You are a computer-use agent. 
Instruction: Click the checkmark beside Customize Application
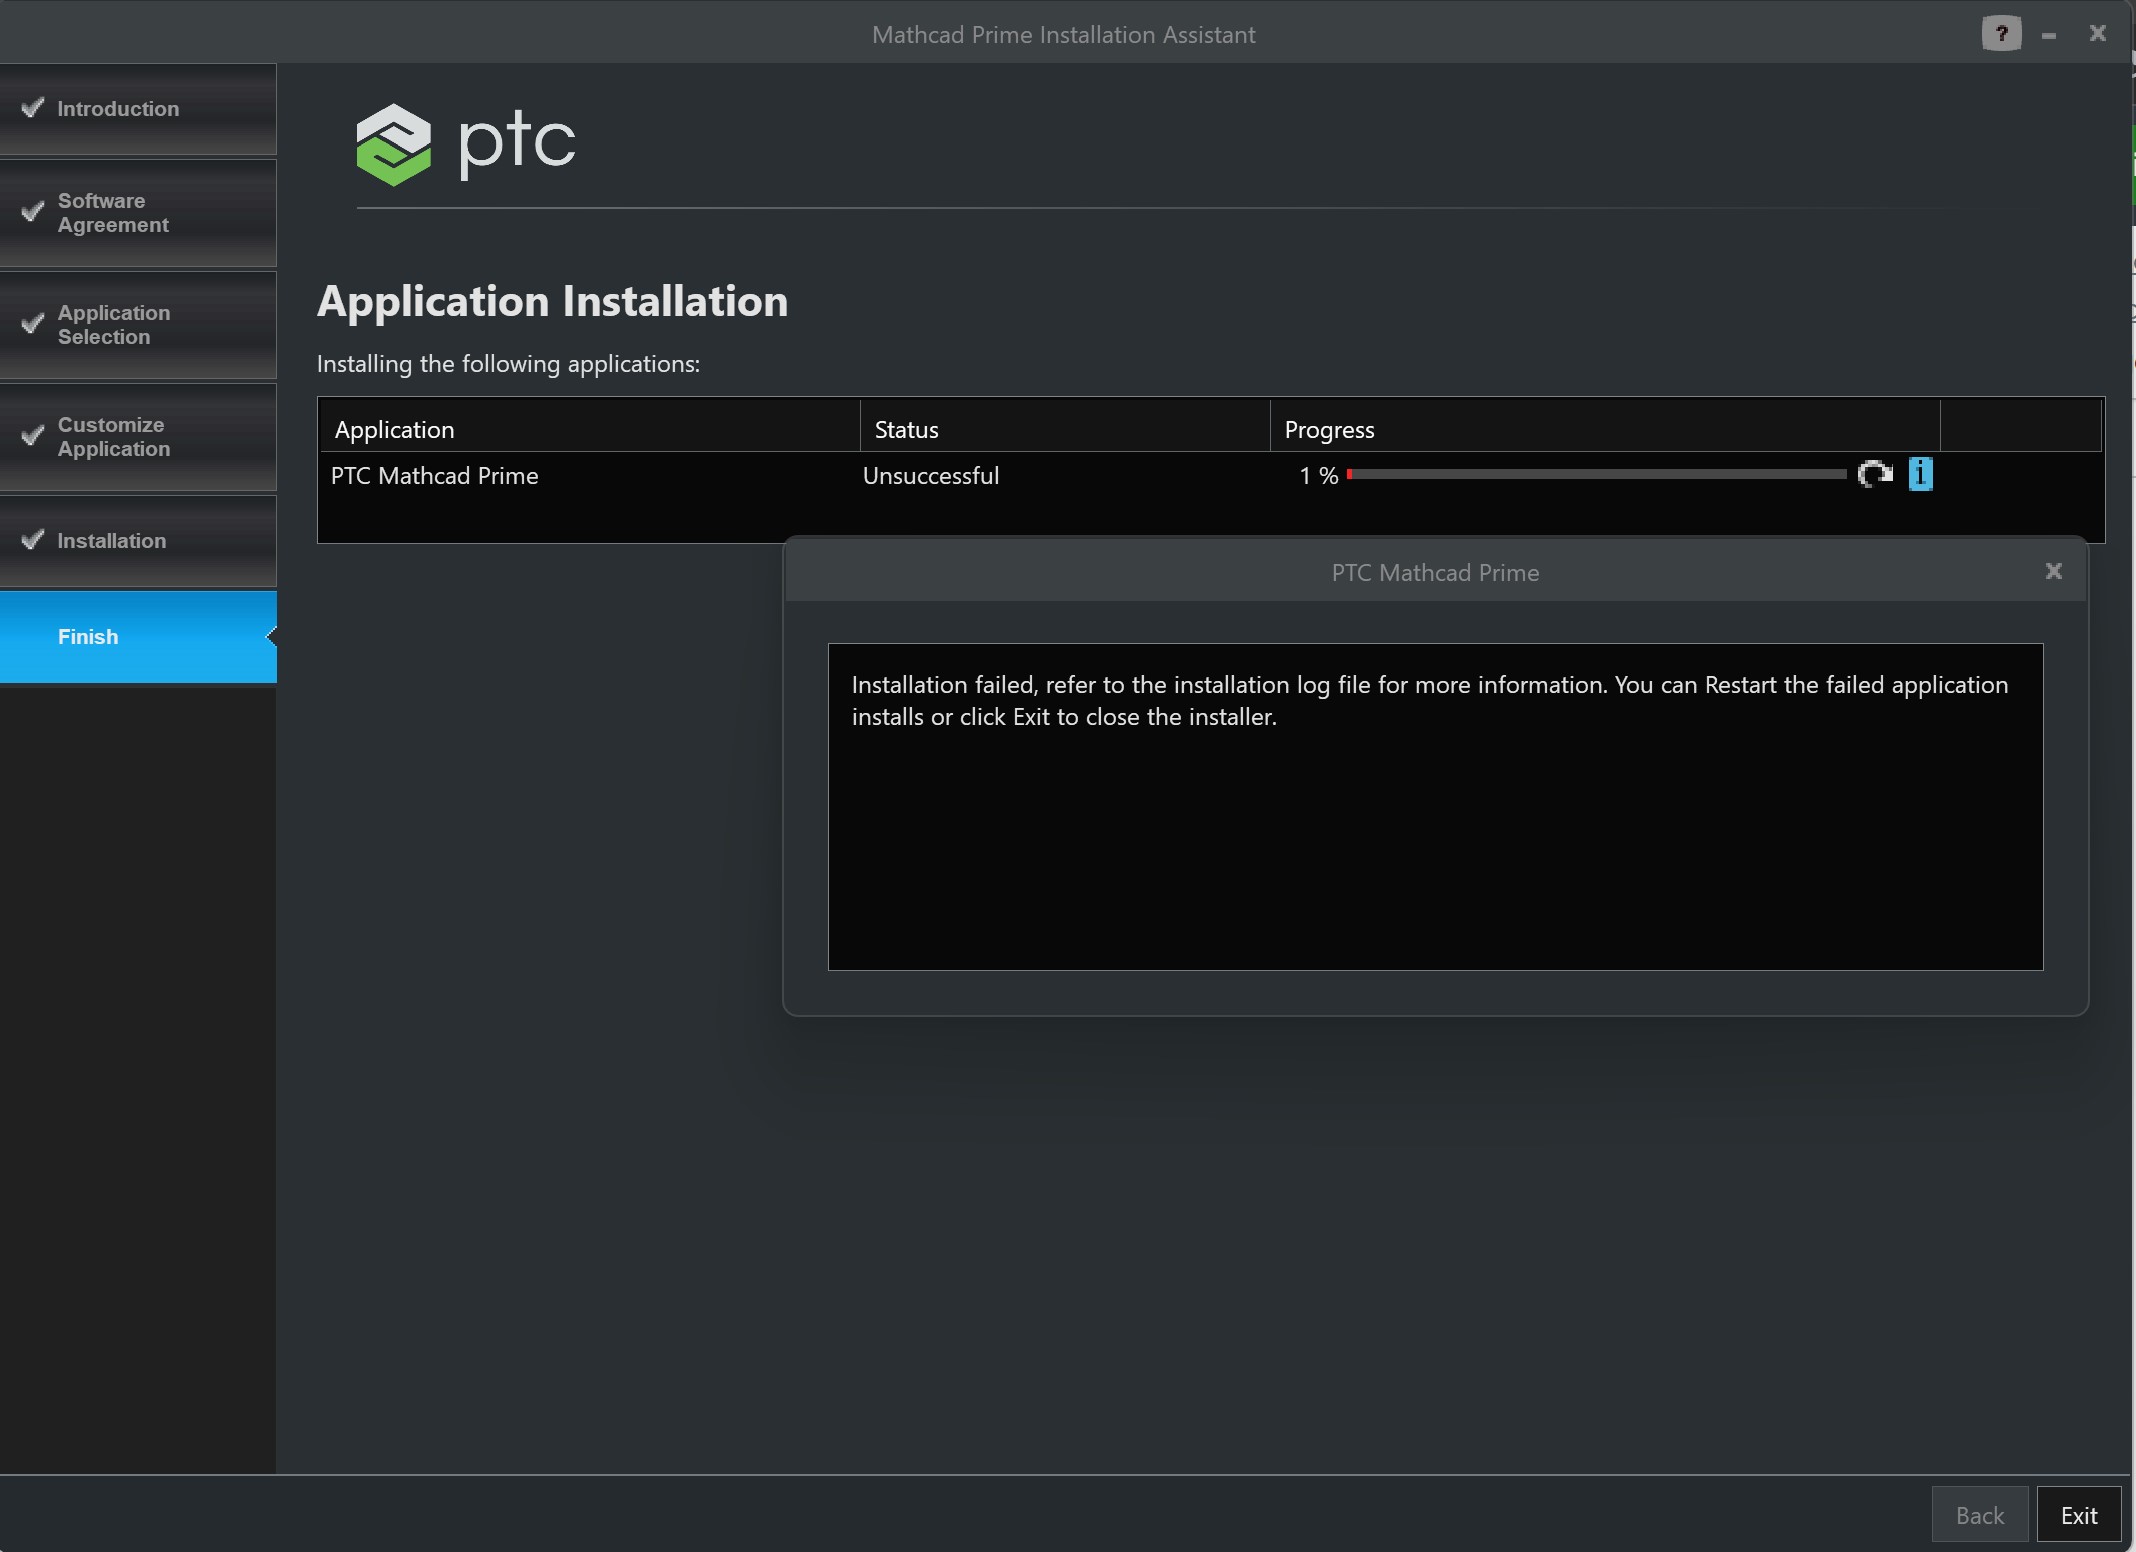click(31, 436)
